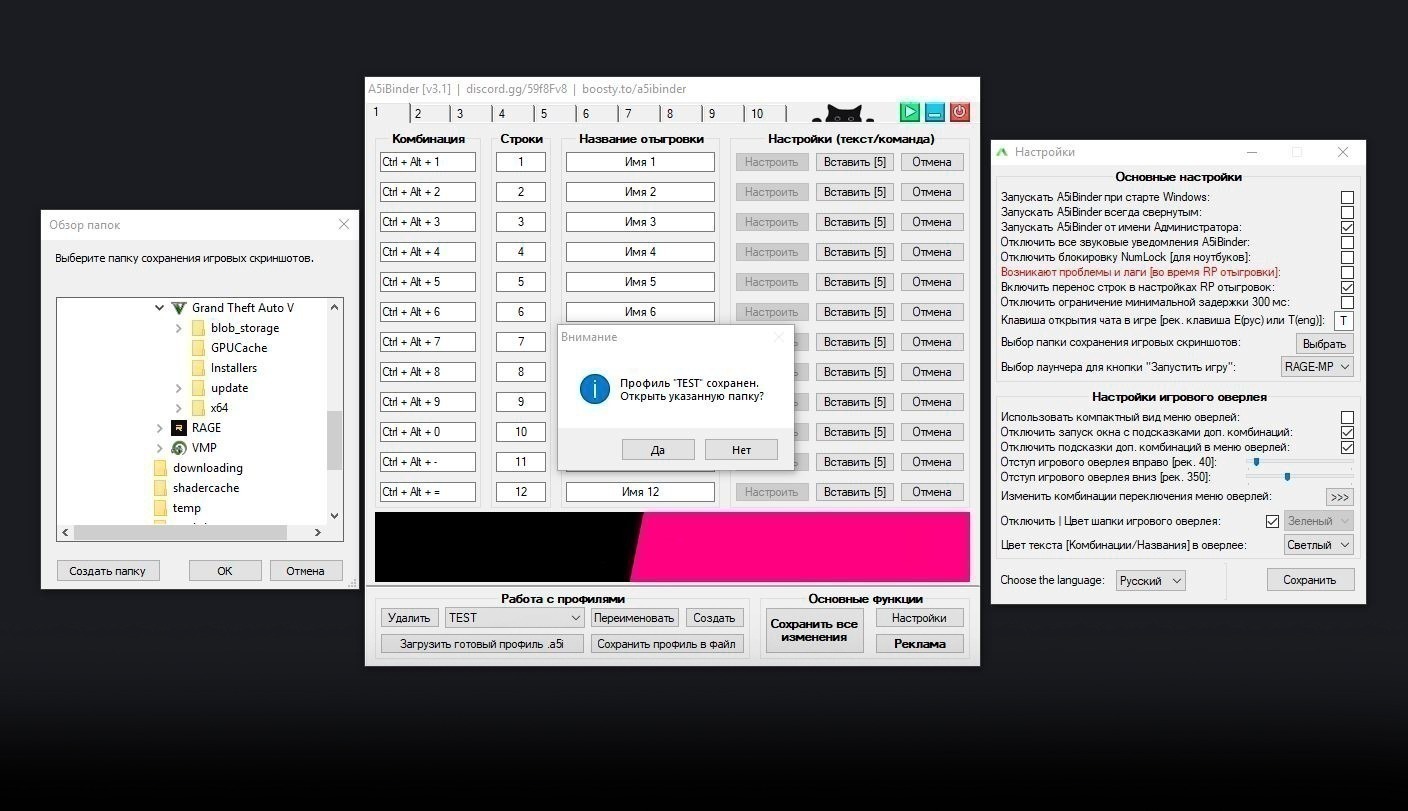
Task: Click the blue minimize-to-tray icon in A5iBinder
Action: tap(934, 112)
